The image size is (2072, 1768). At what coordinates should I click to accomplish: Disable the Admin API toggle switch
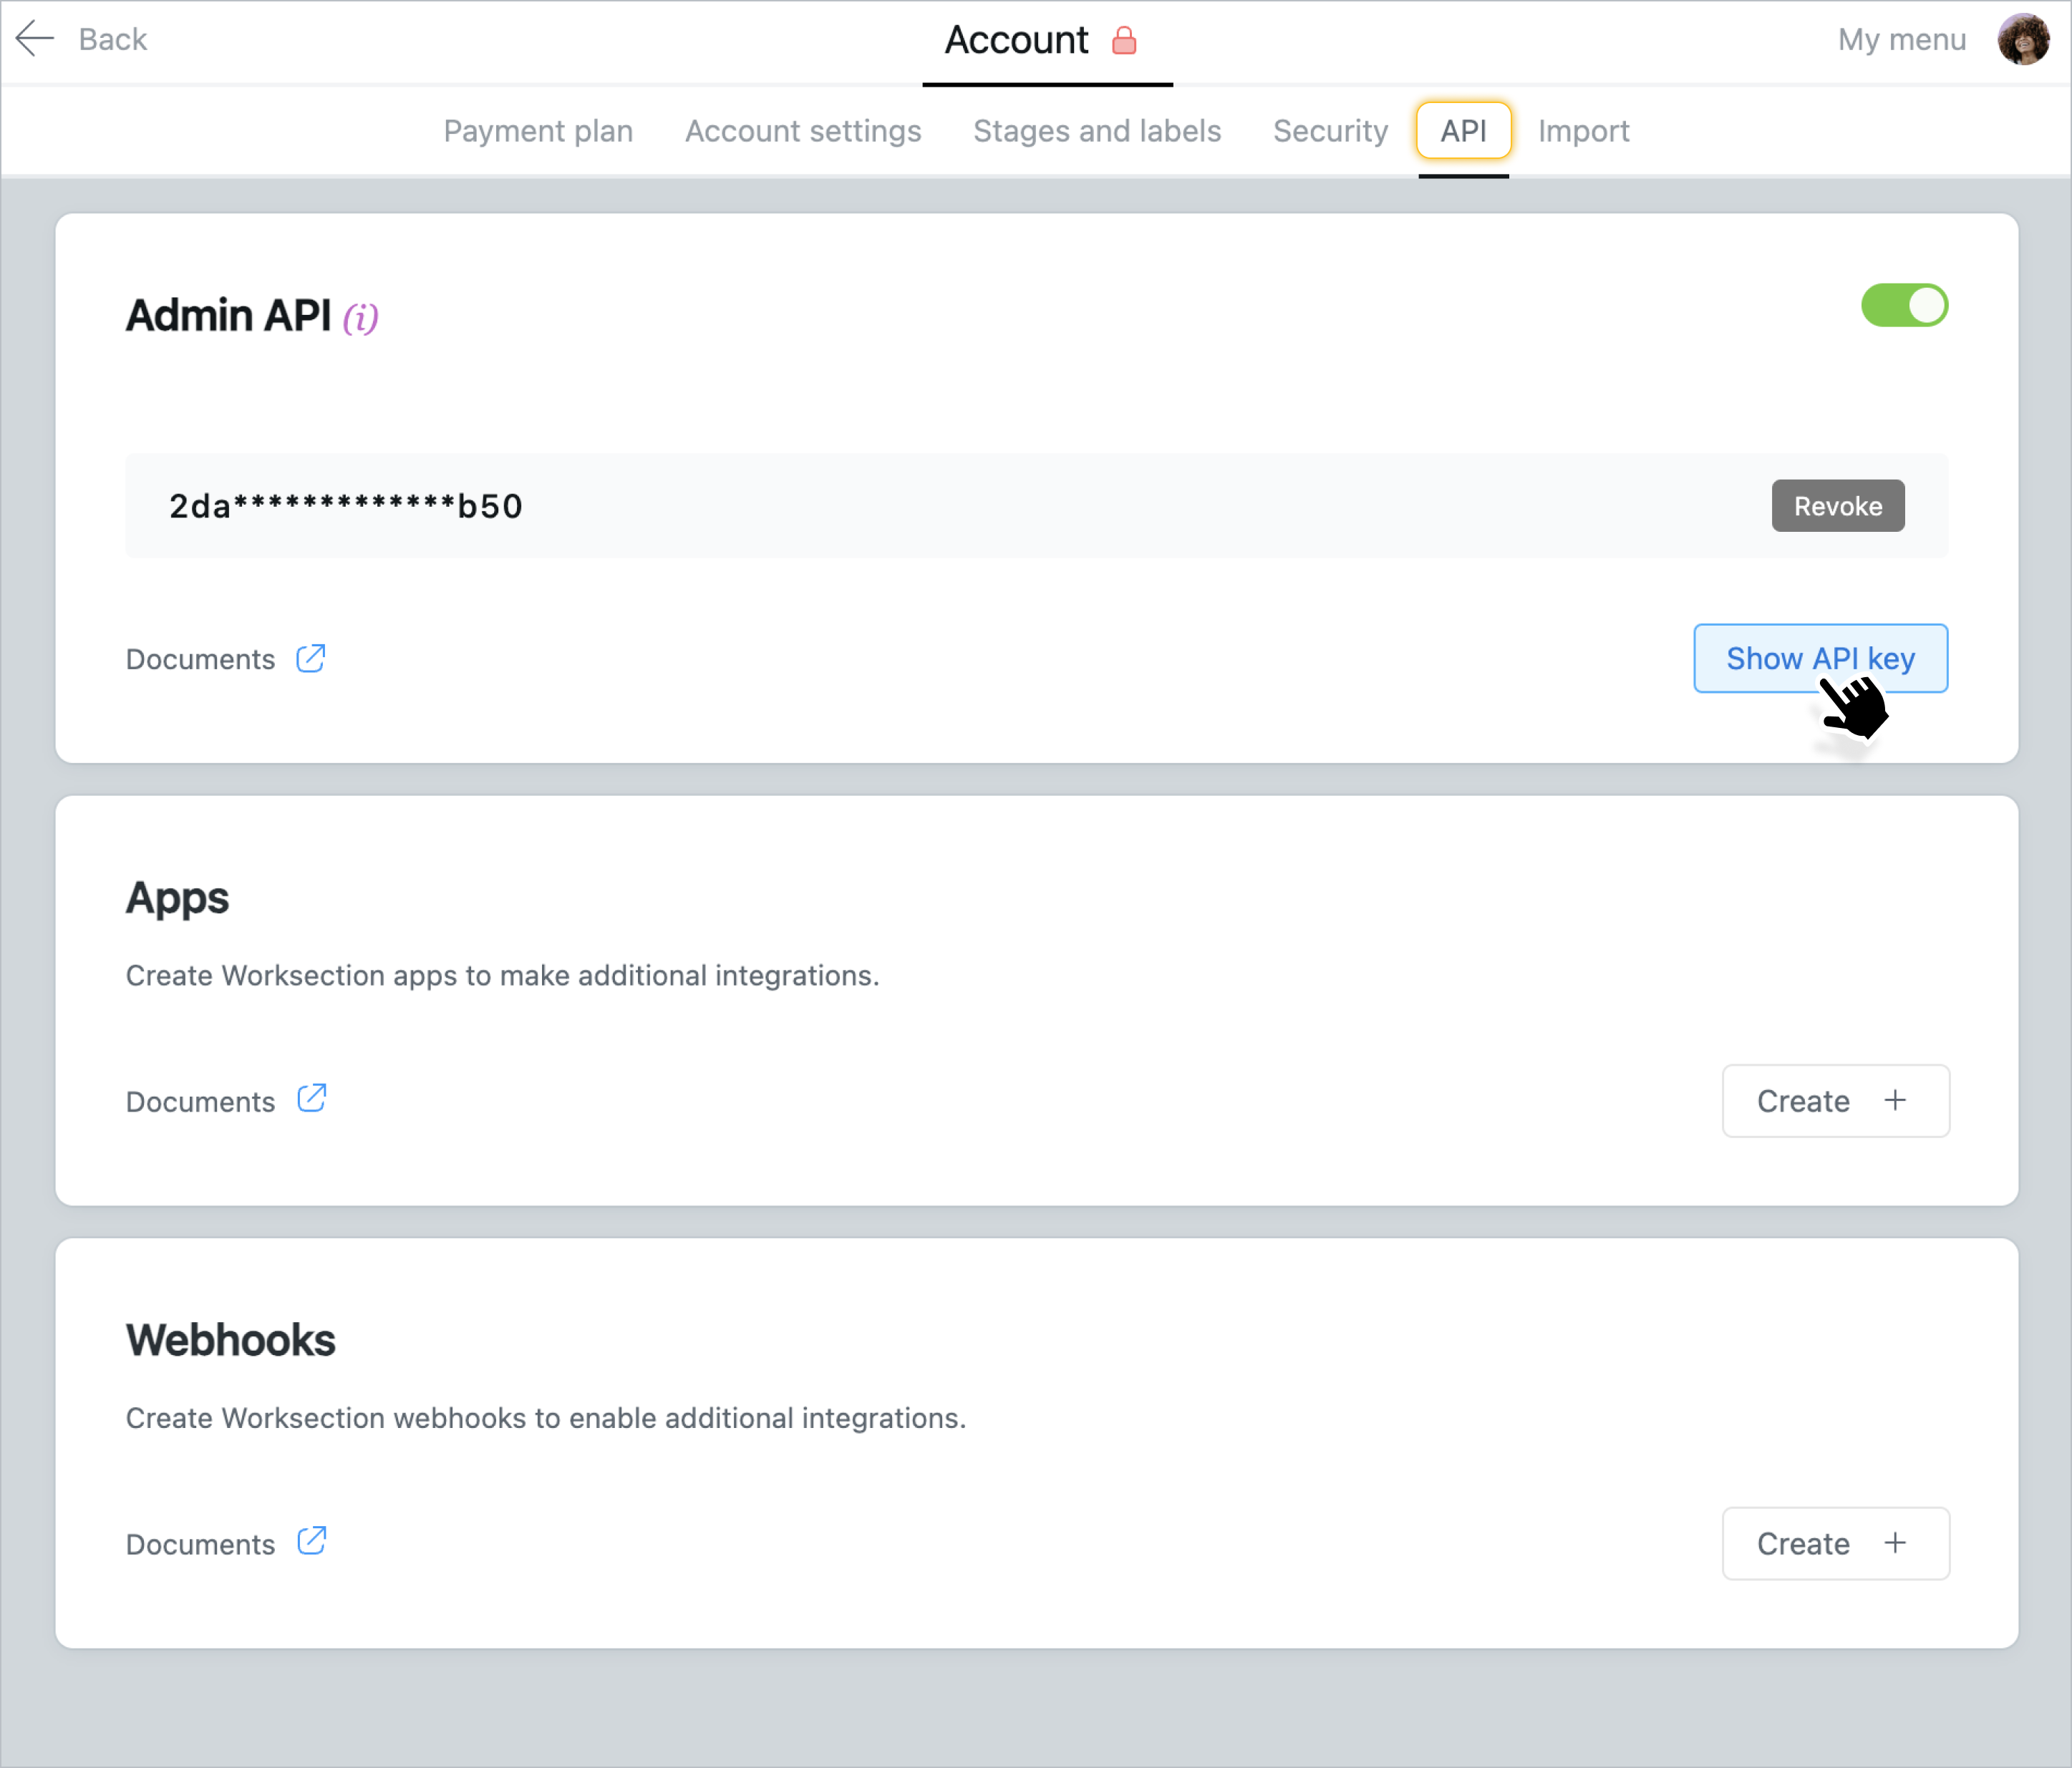coord(1904,305)
